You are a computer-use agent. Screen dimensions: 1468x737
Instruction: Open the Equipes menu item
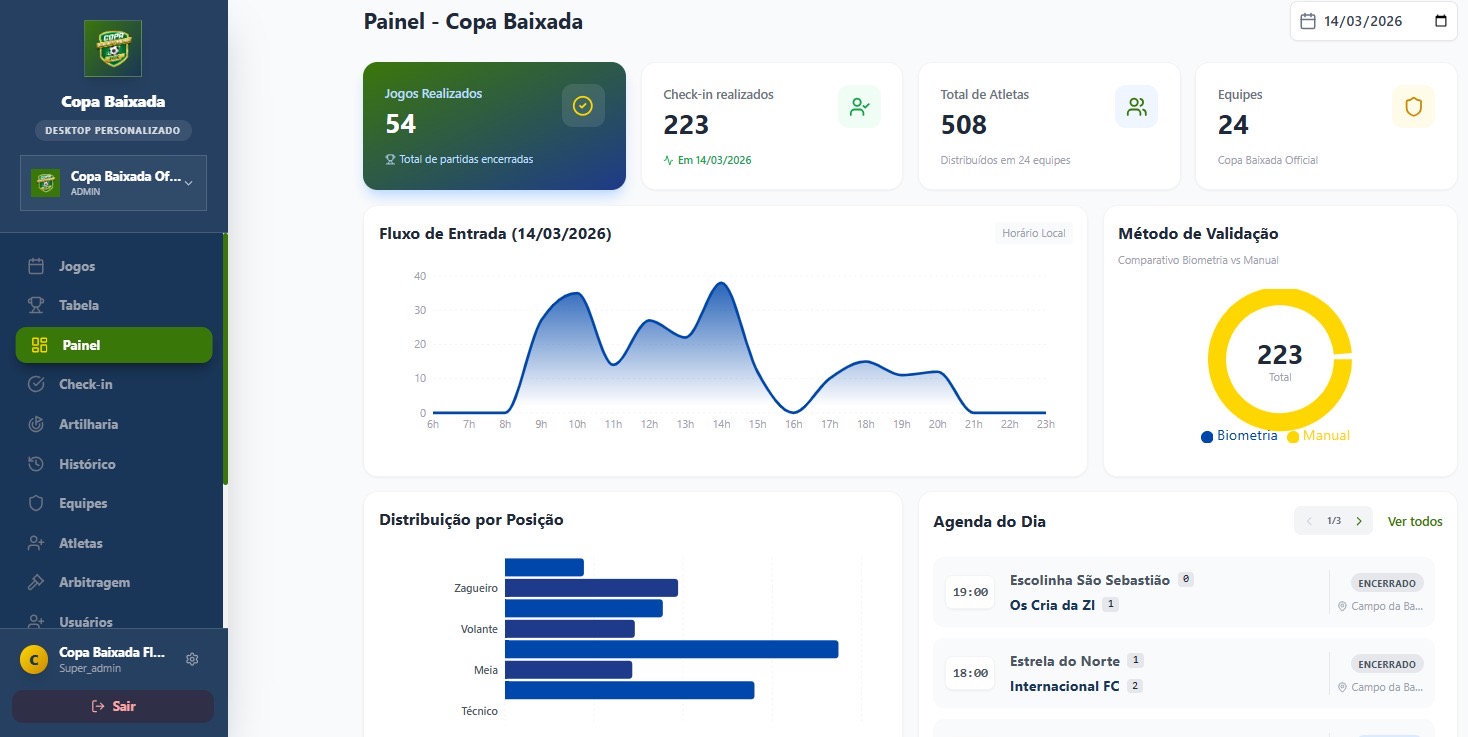114,503
